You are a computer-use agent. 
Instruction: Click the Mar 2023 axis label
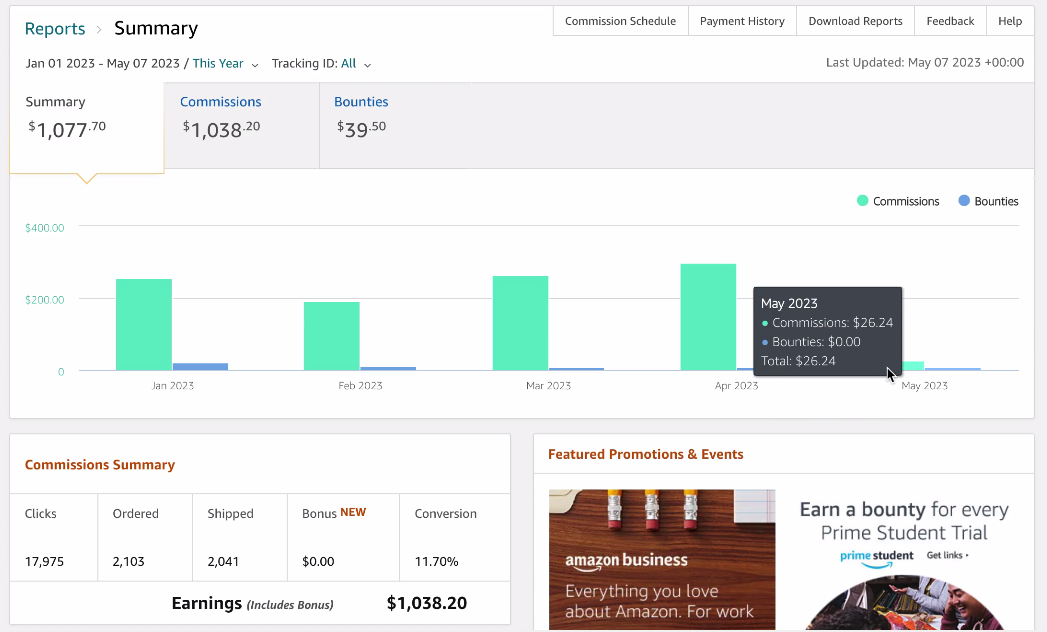(548, 385)
